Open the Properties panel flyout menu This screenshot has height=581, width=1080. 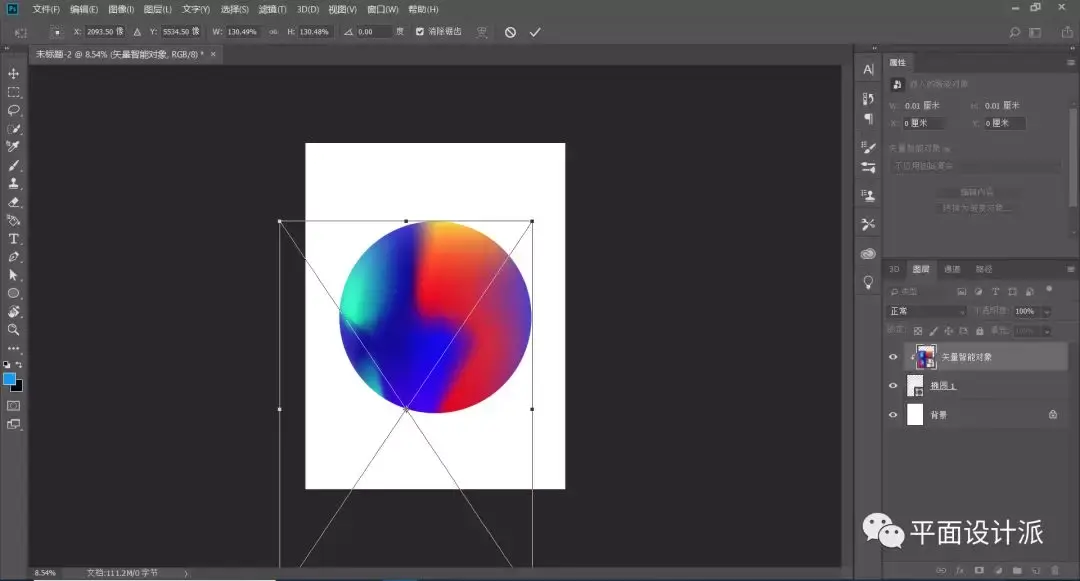tap(1070, 63)
